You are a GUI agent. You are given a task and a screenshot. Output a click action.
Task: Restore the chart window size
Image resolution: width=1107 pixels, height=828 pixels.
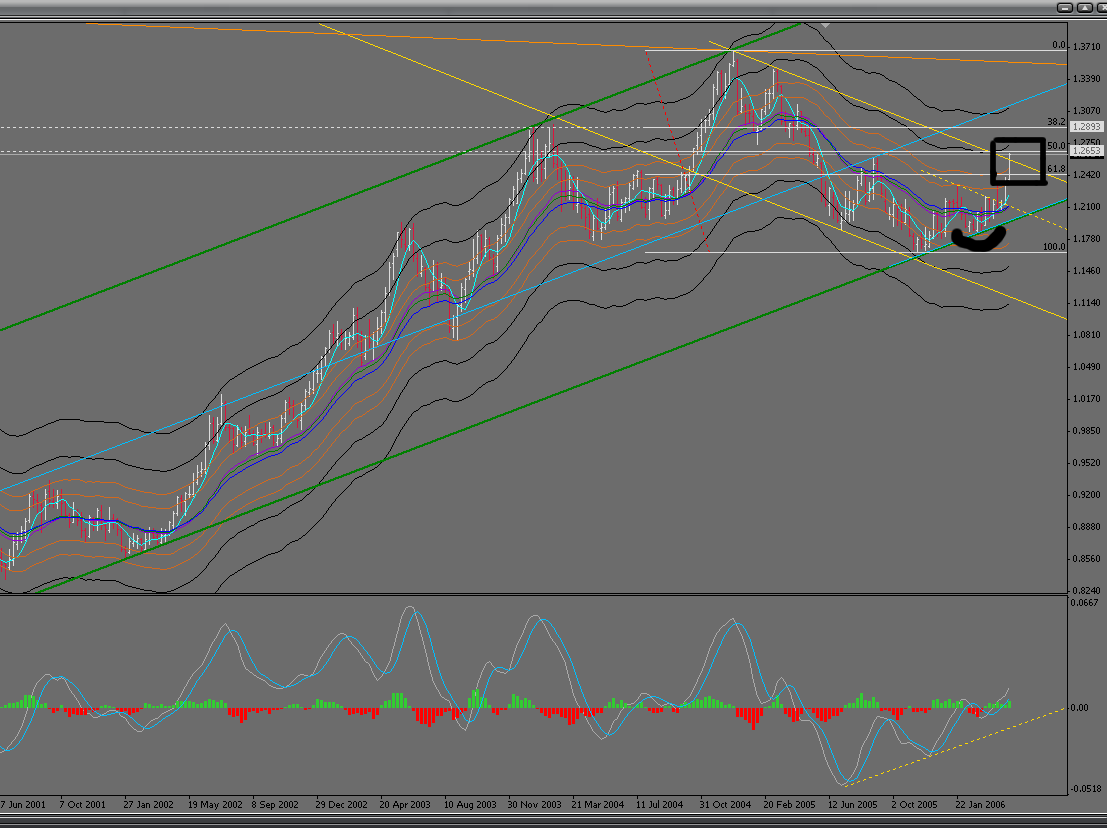point(1086,7)
